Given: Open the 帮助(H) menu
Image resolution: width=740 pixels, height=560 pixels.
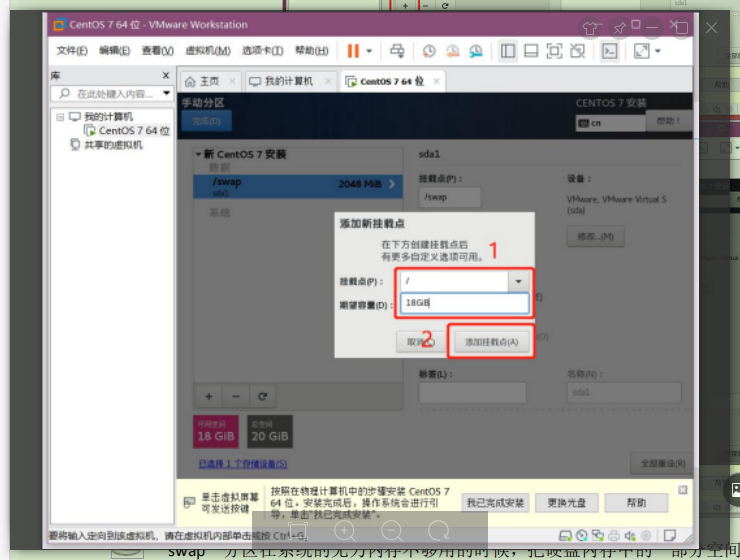Looking at the screenshot, I should pos(311,50).
